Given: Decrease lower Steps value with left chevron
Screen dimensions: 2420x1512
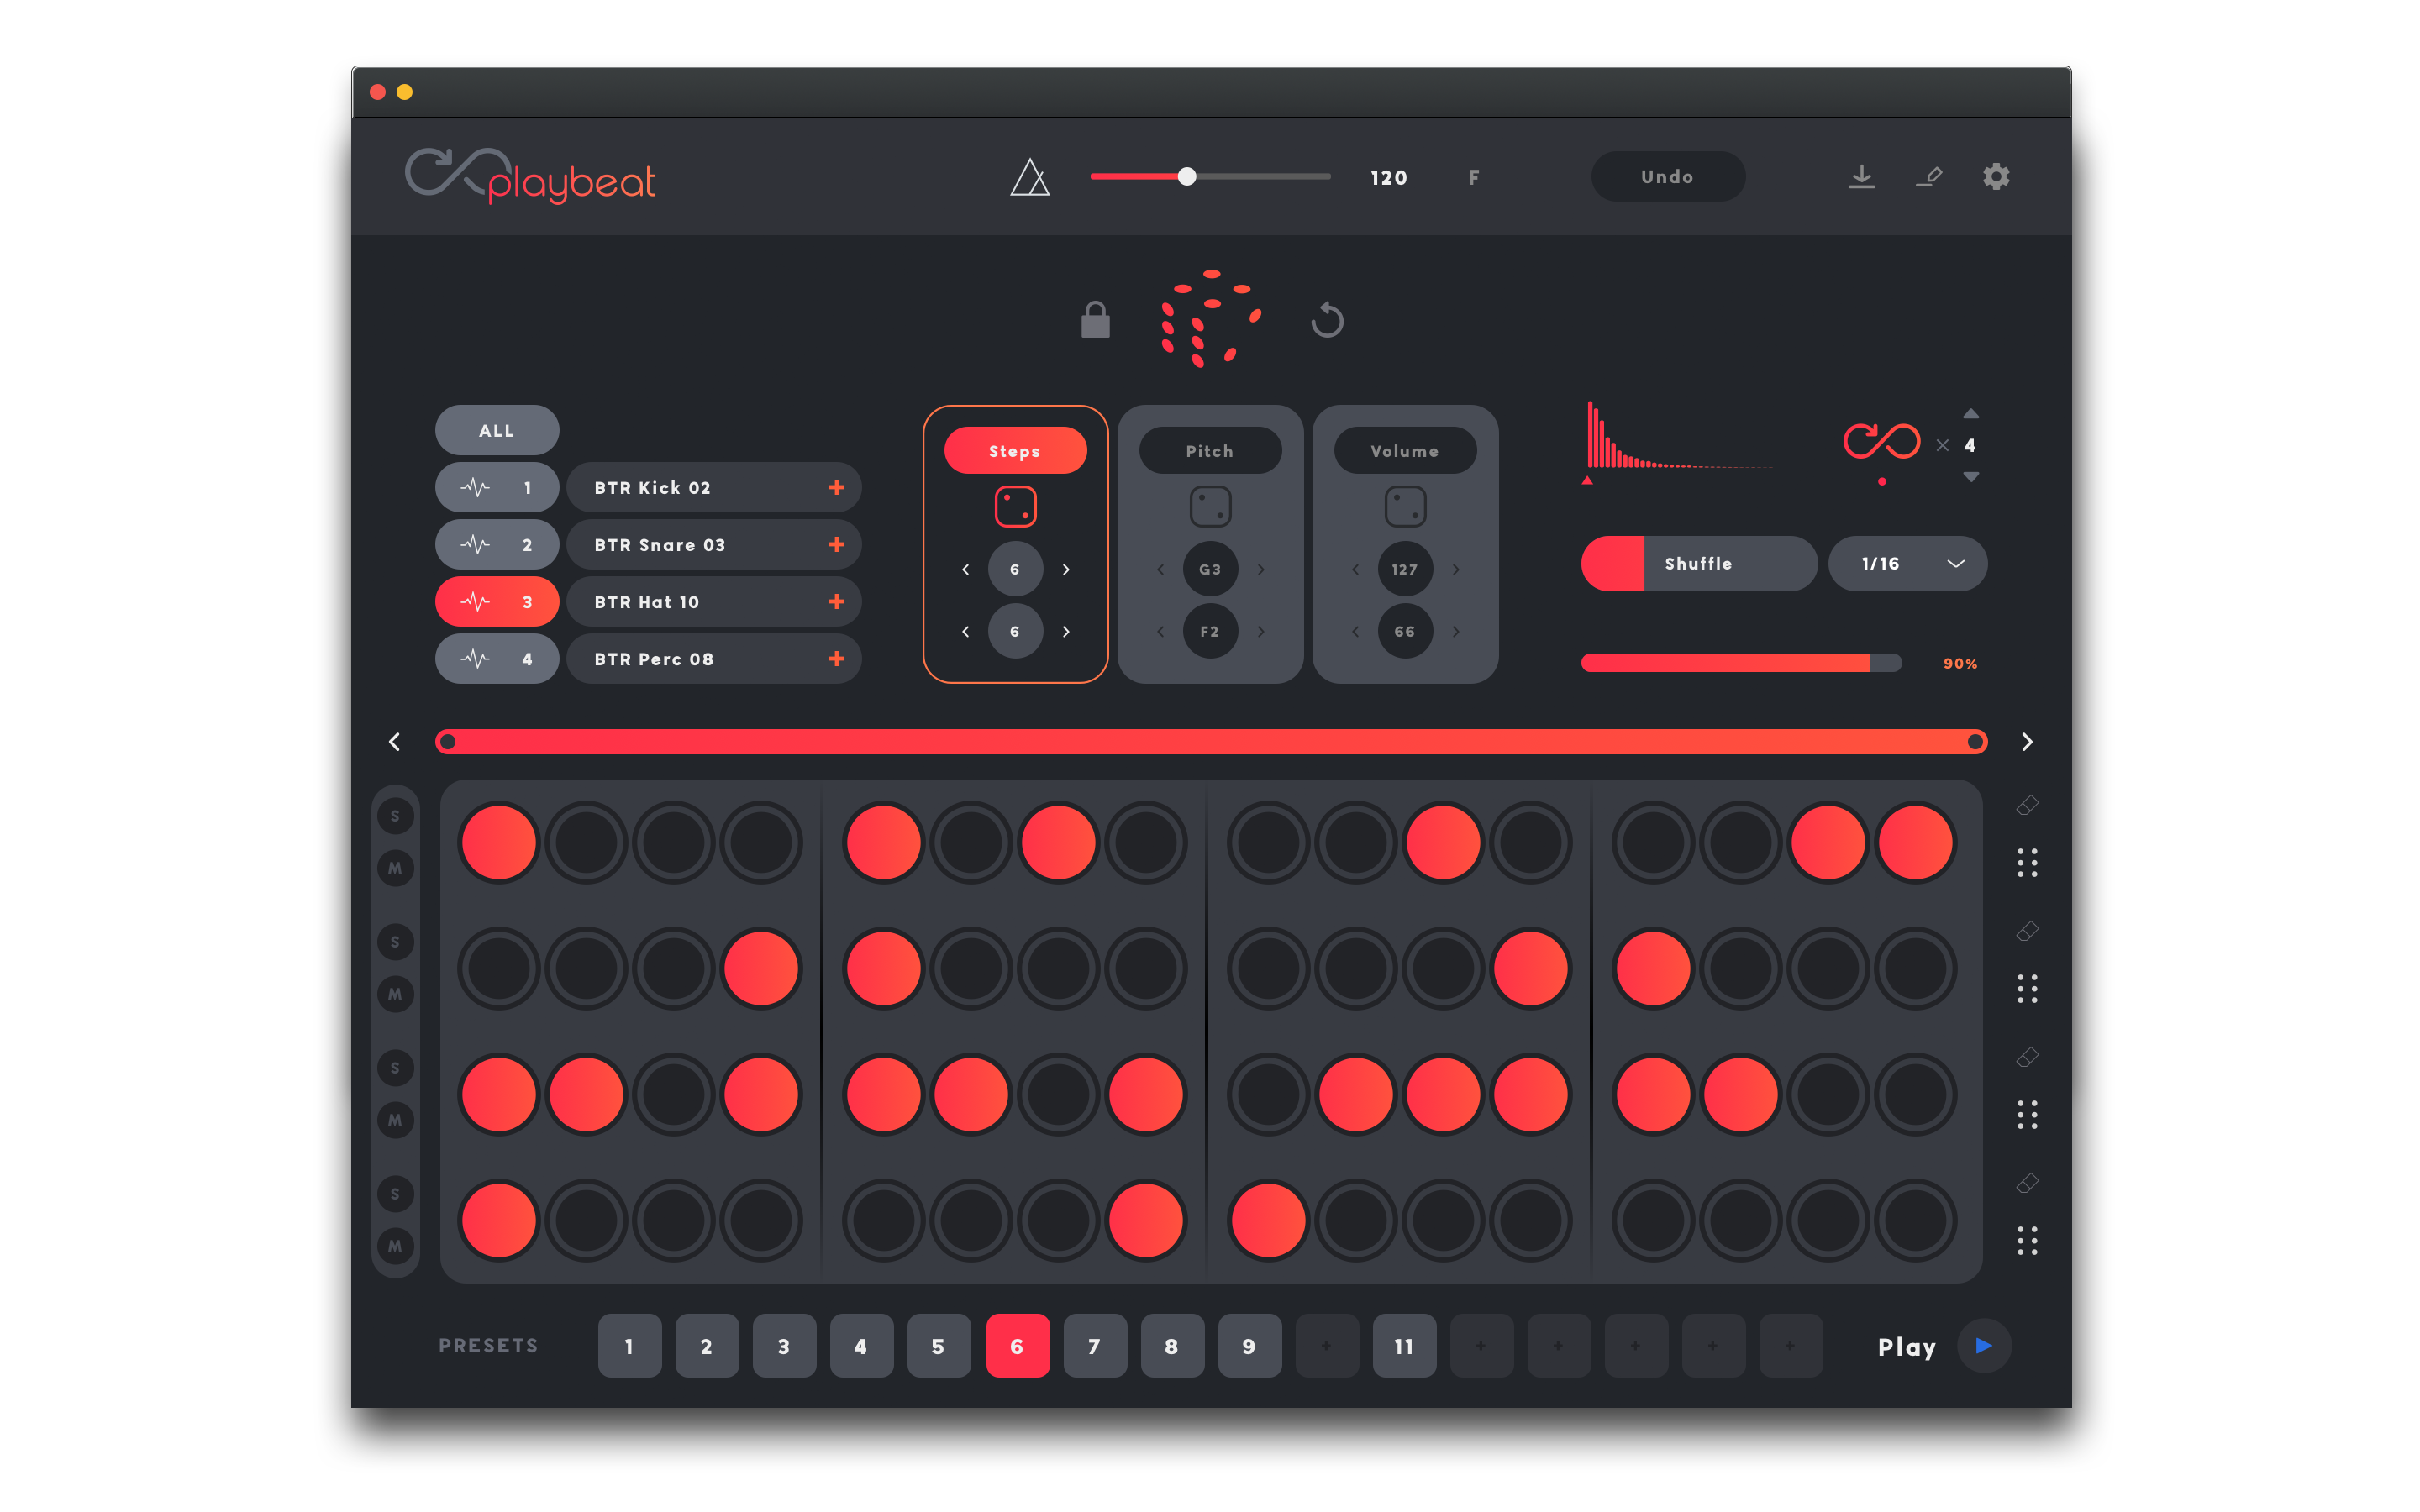Looking at the screenshot, I should 965,631.
